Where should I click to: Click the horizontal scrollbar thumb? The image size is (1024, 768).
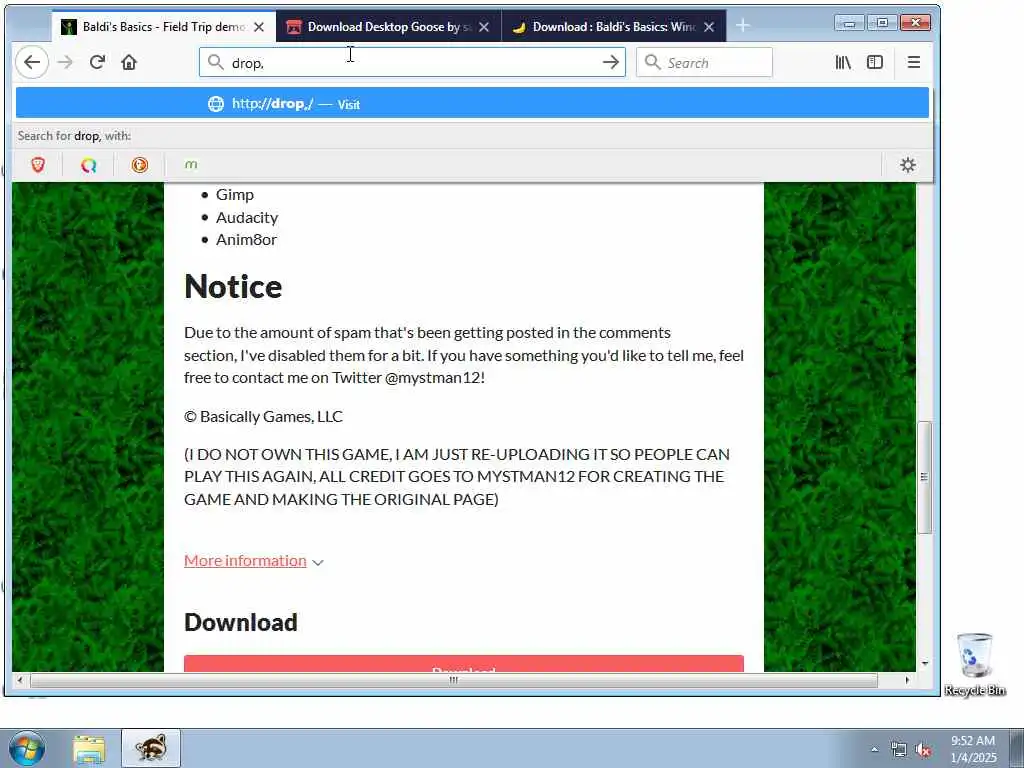pos(453,680)
